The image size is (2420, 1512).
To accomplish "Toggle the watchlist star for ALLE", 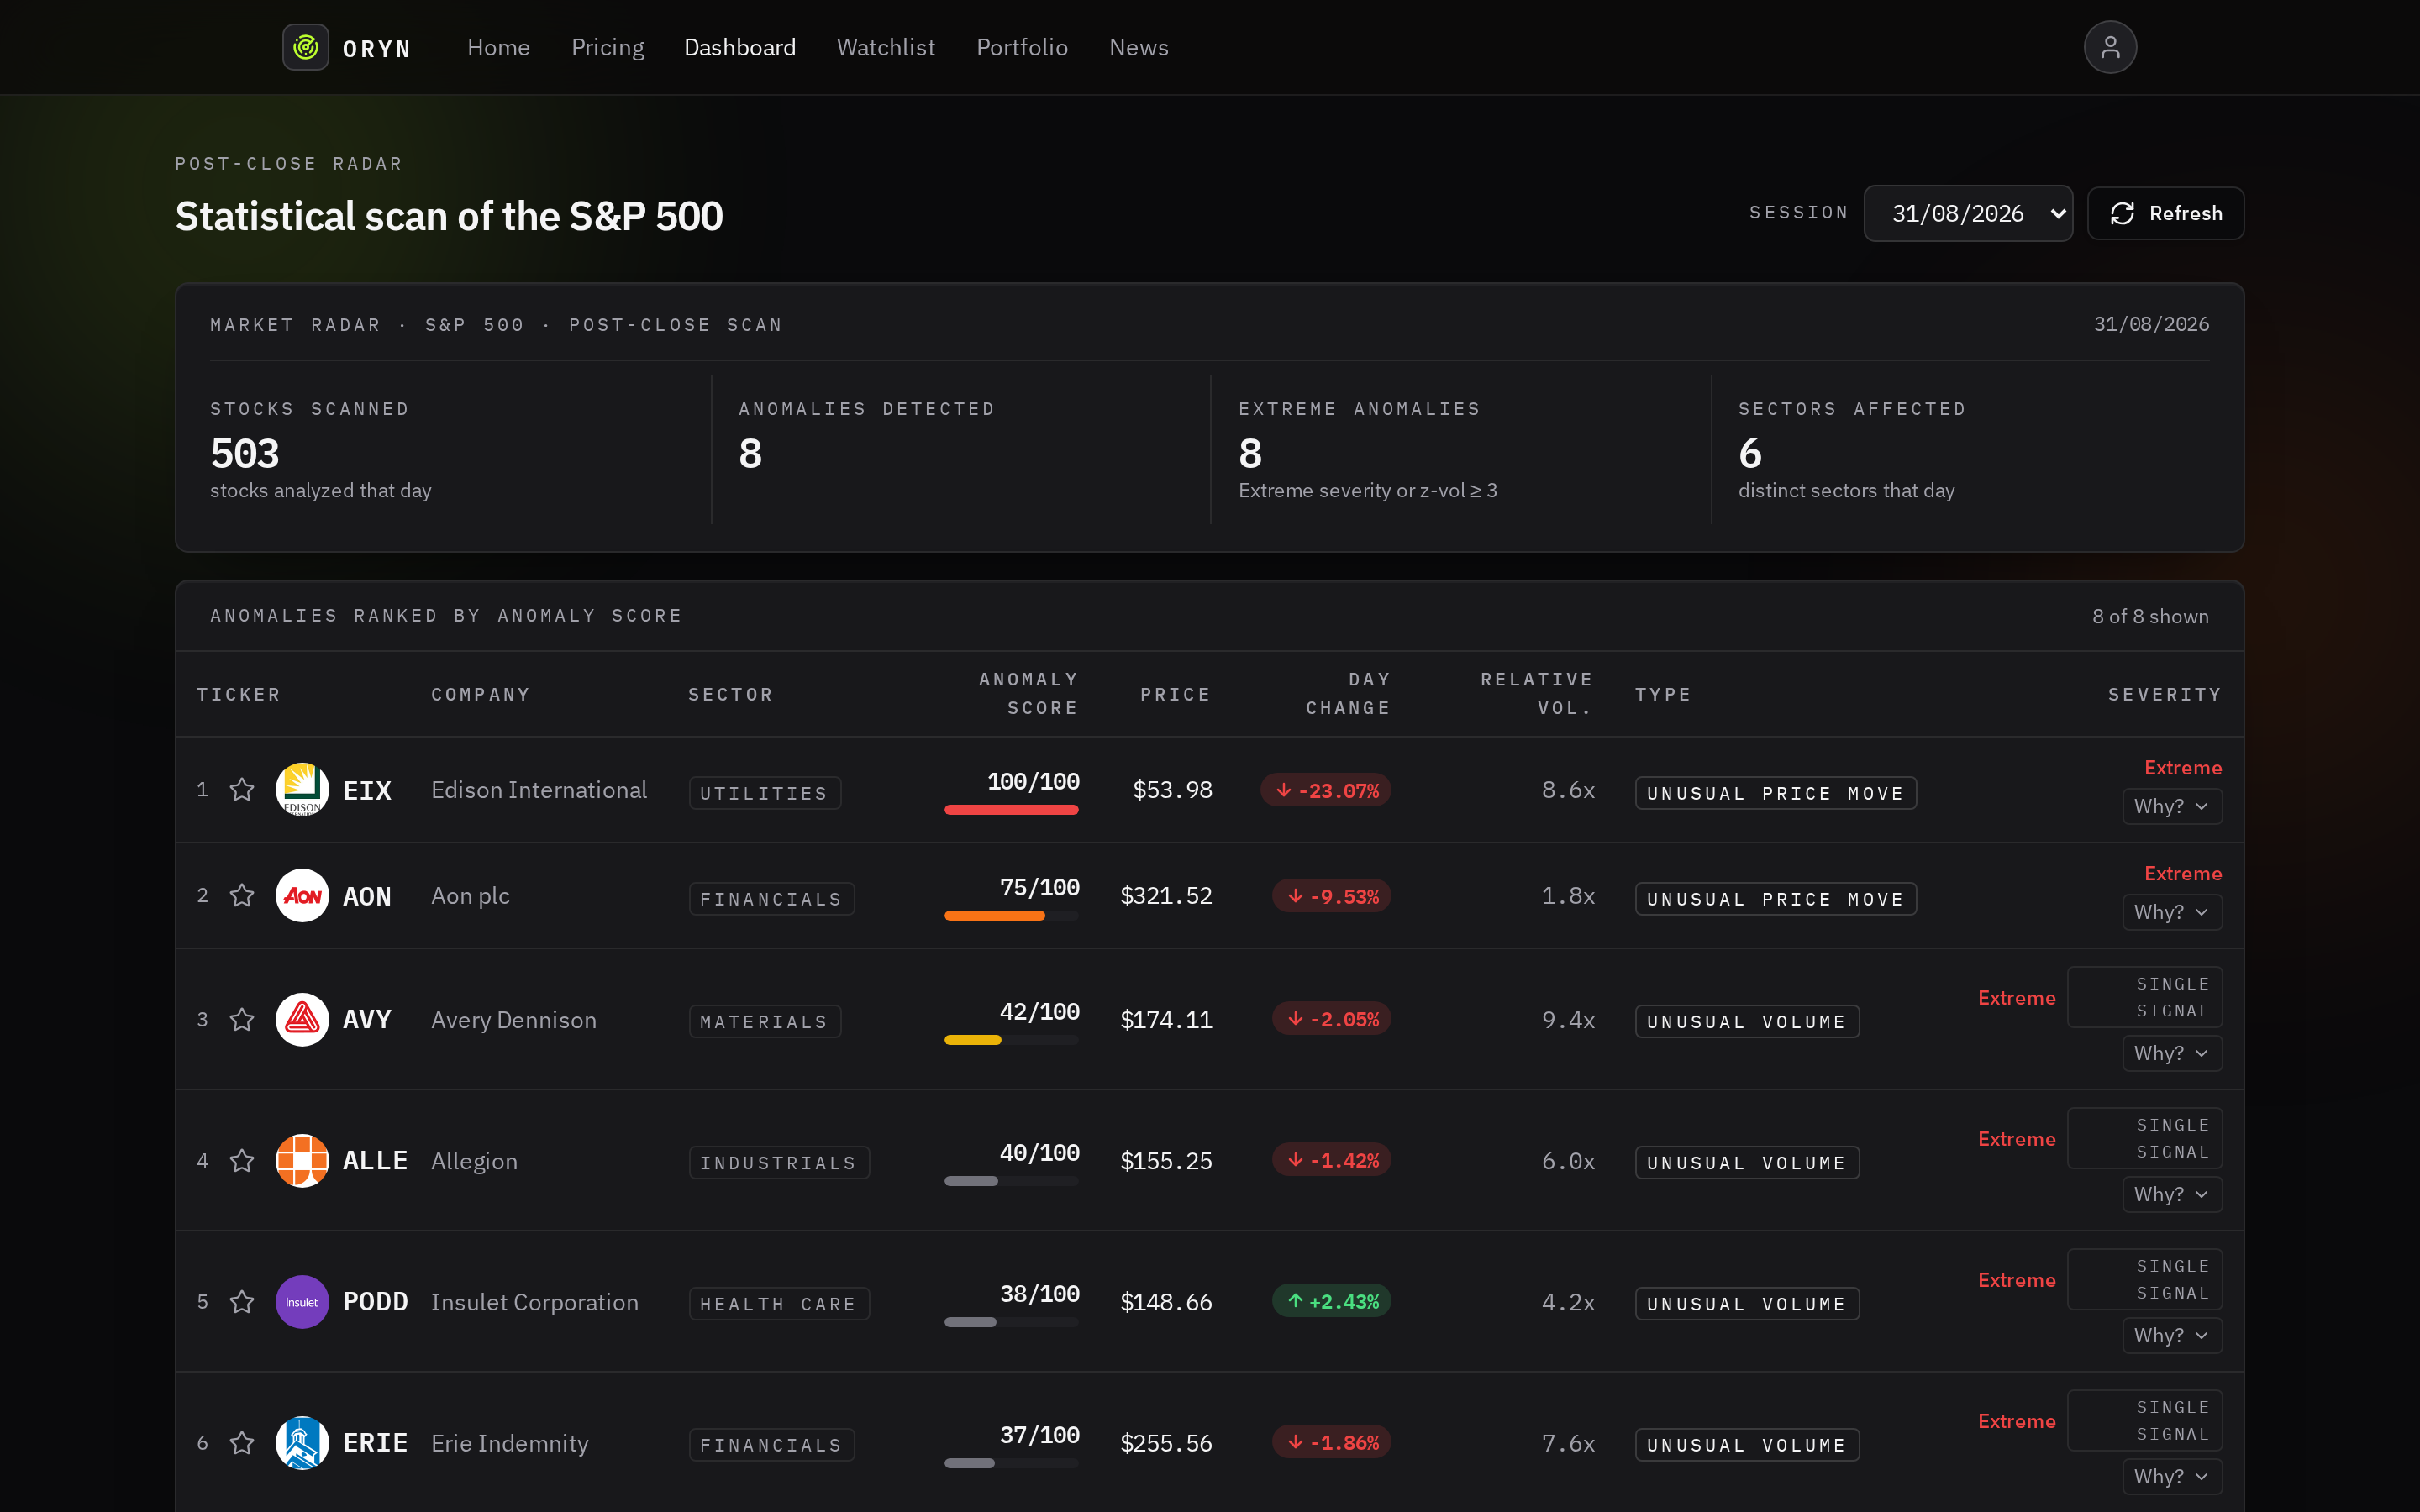I will pos(242,1160).
